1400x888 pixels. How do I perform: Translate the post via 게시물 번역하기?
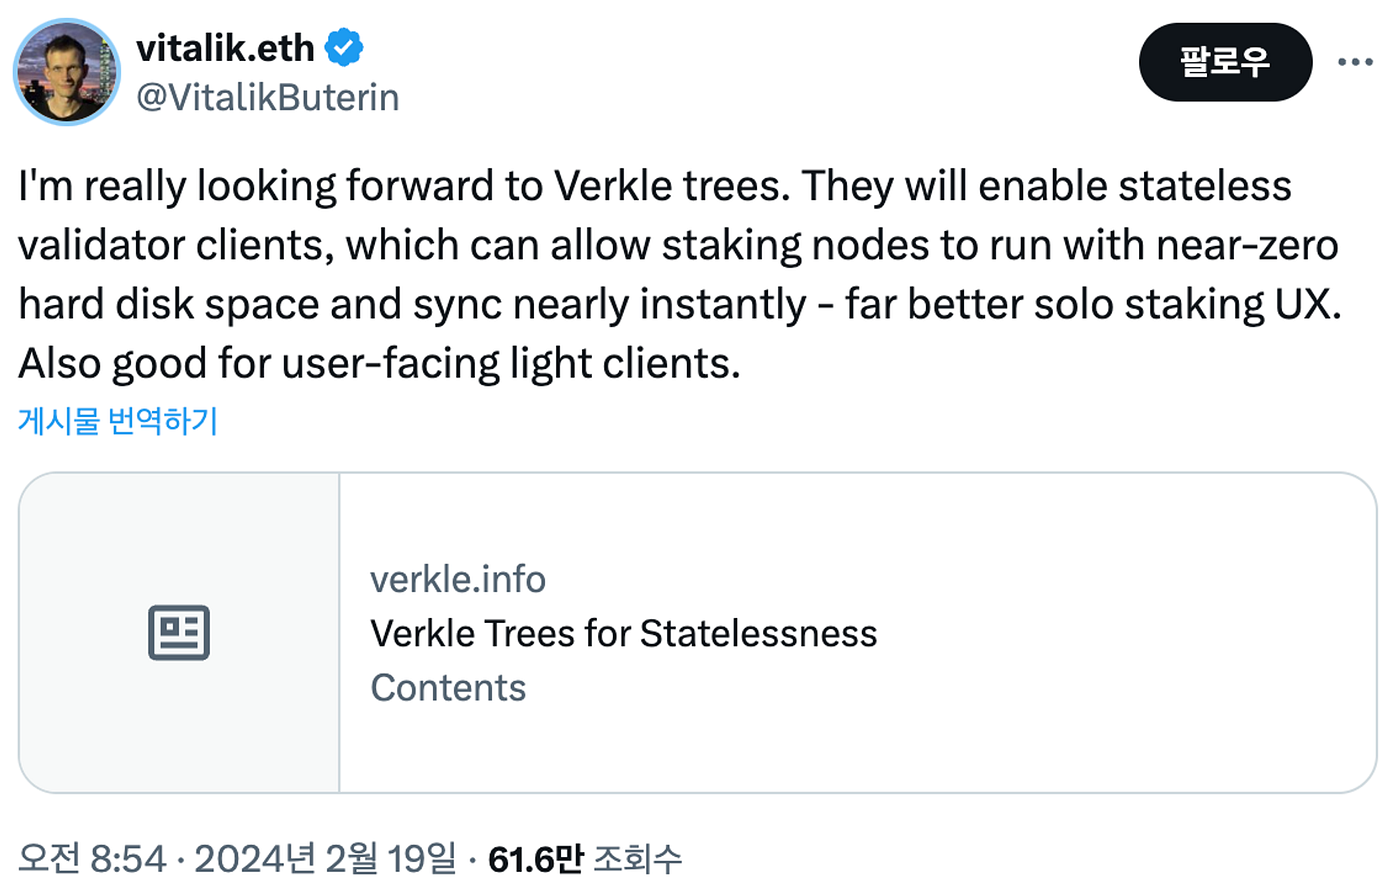(118, 420)
